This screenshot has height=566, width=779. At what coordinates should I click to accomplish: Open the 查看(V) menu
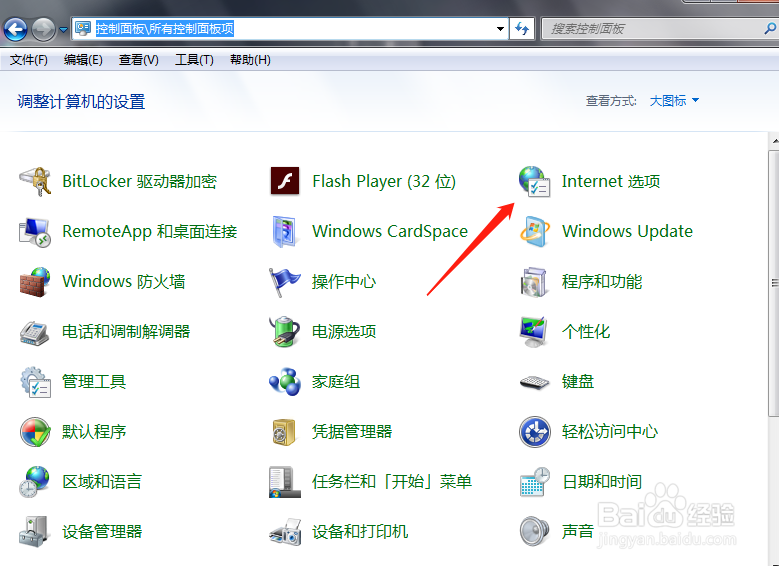click(139, 60)
